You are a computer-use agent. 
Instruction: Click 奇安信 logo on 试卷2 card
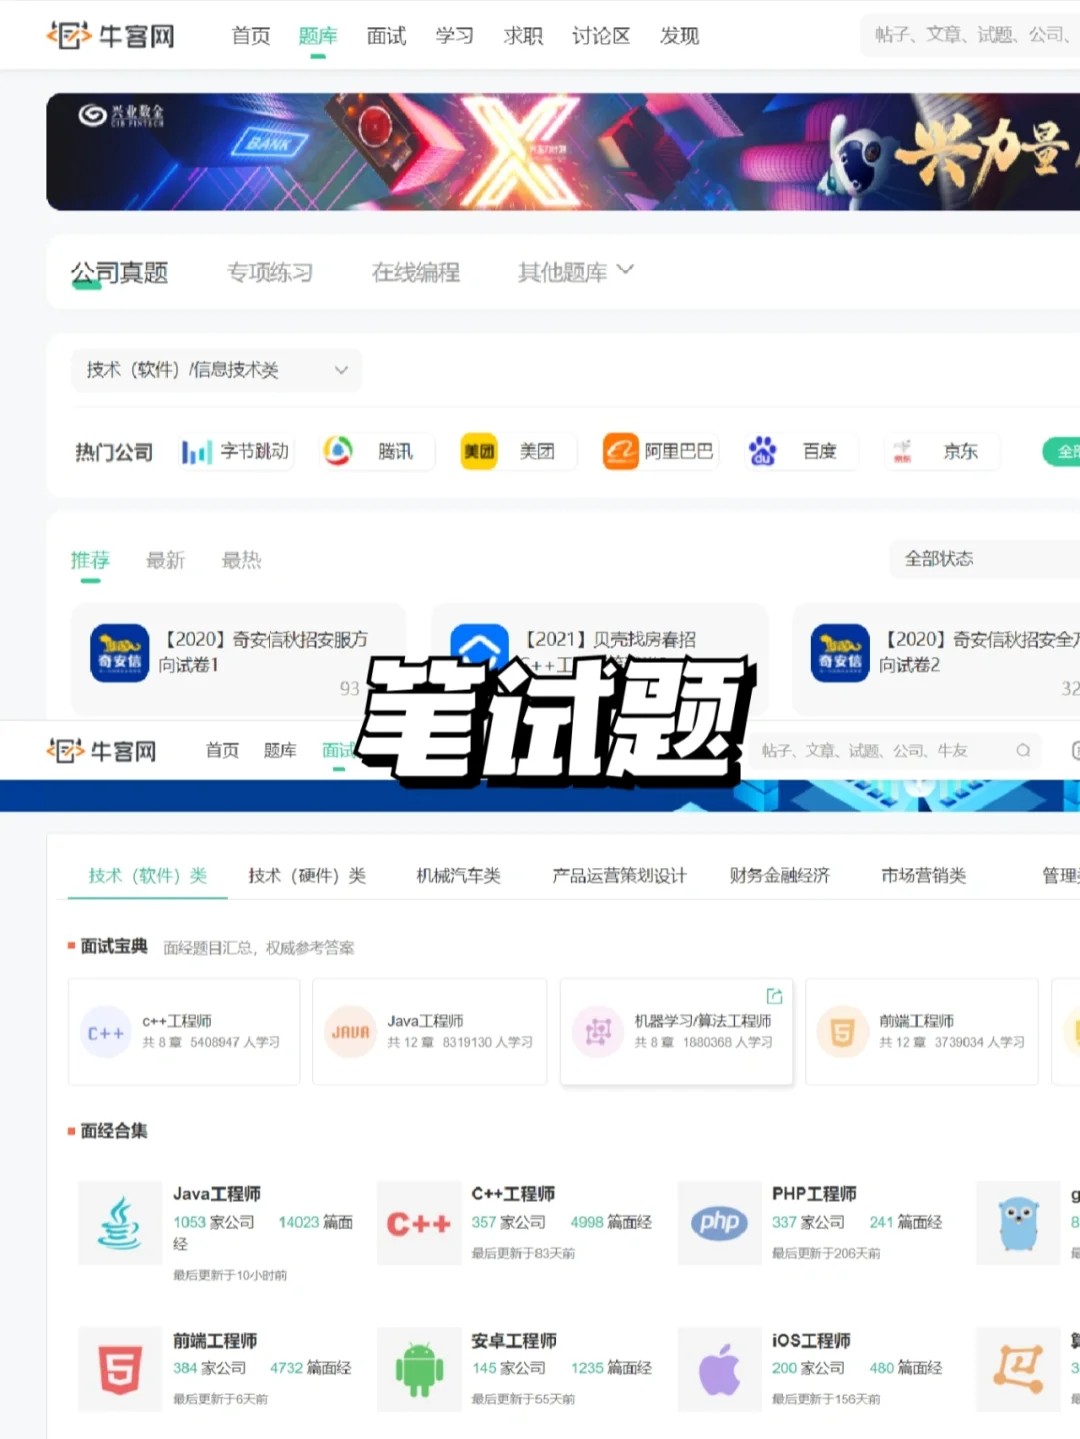tap(840, 653)
